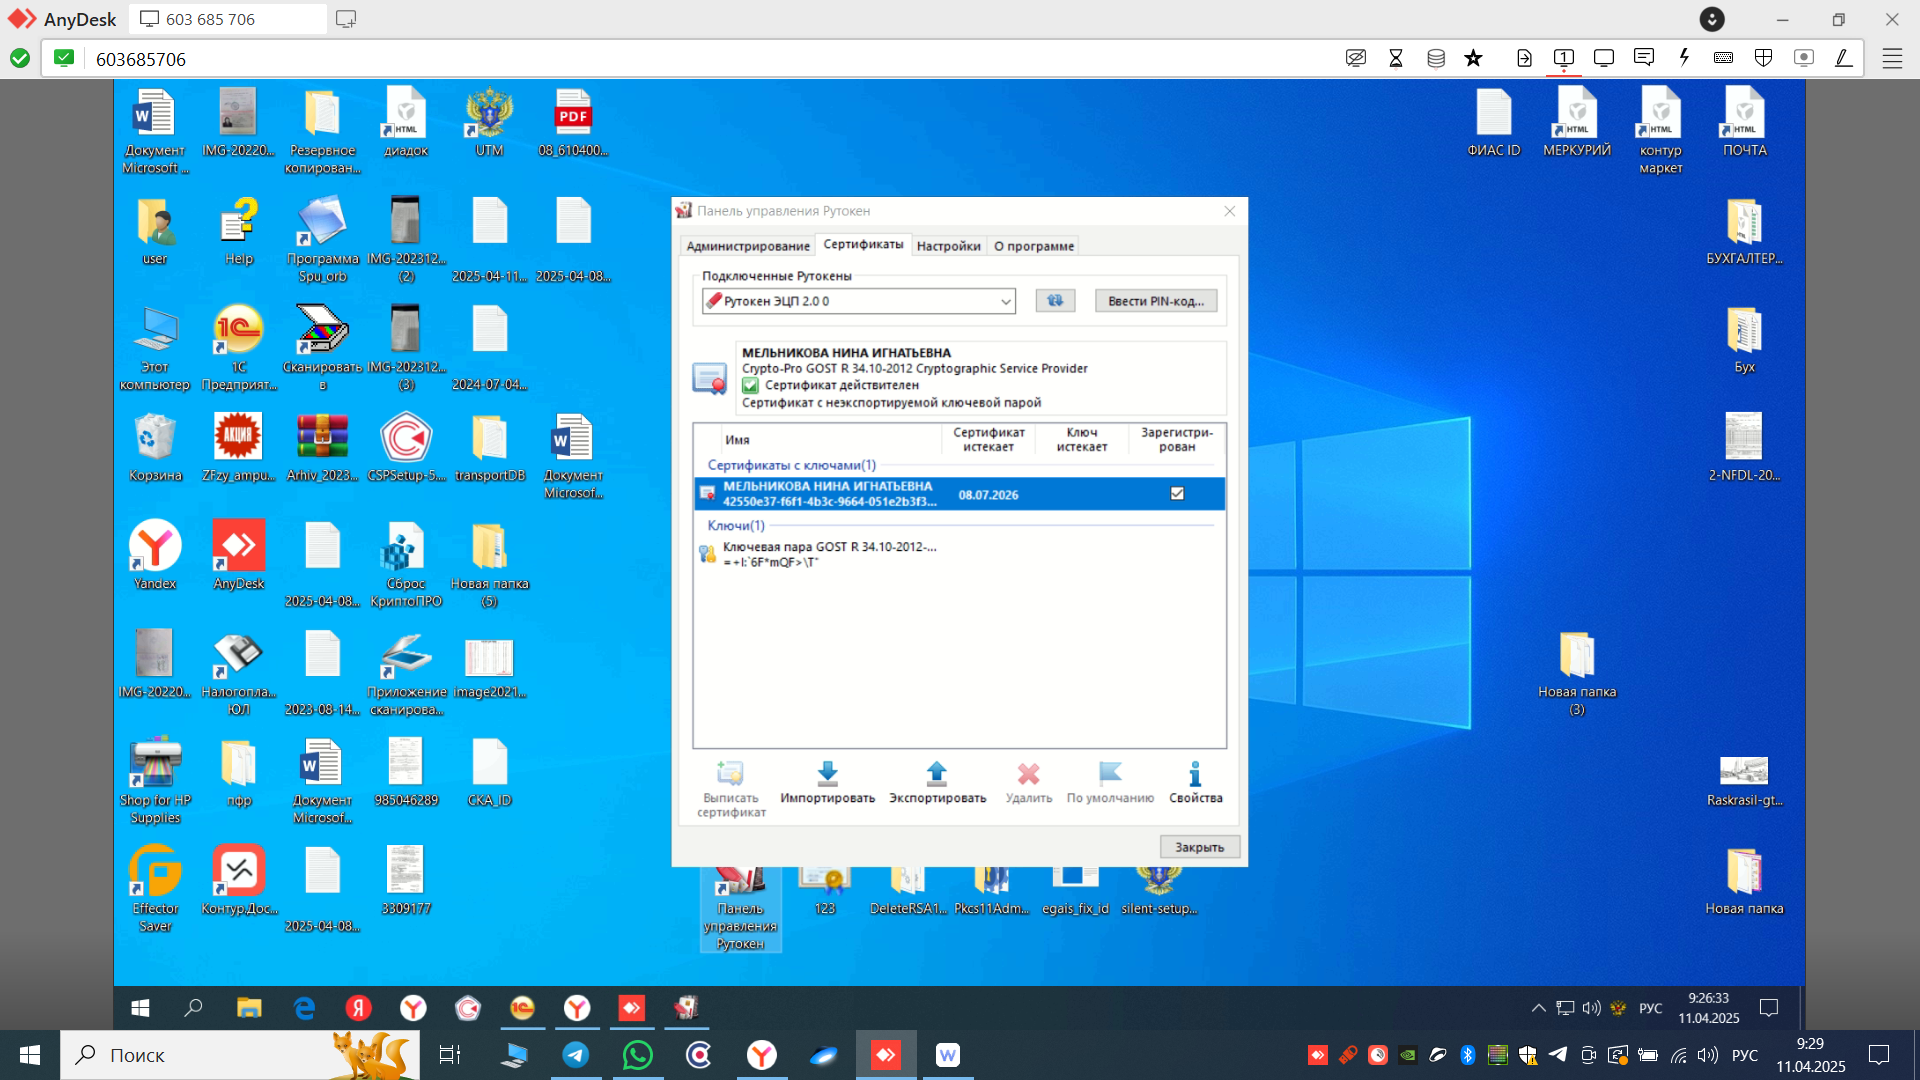The width and height of the screenshot is (1920, 1080).
Task: Click expiry date 08.07.2026 cell
Action: [988, 495]
